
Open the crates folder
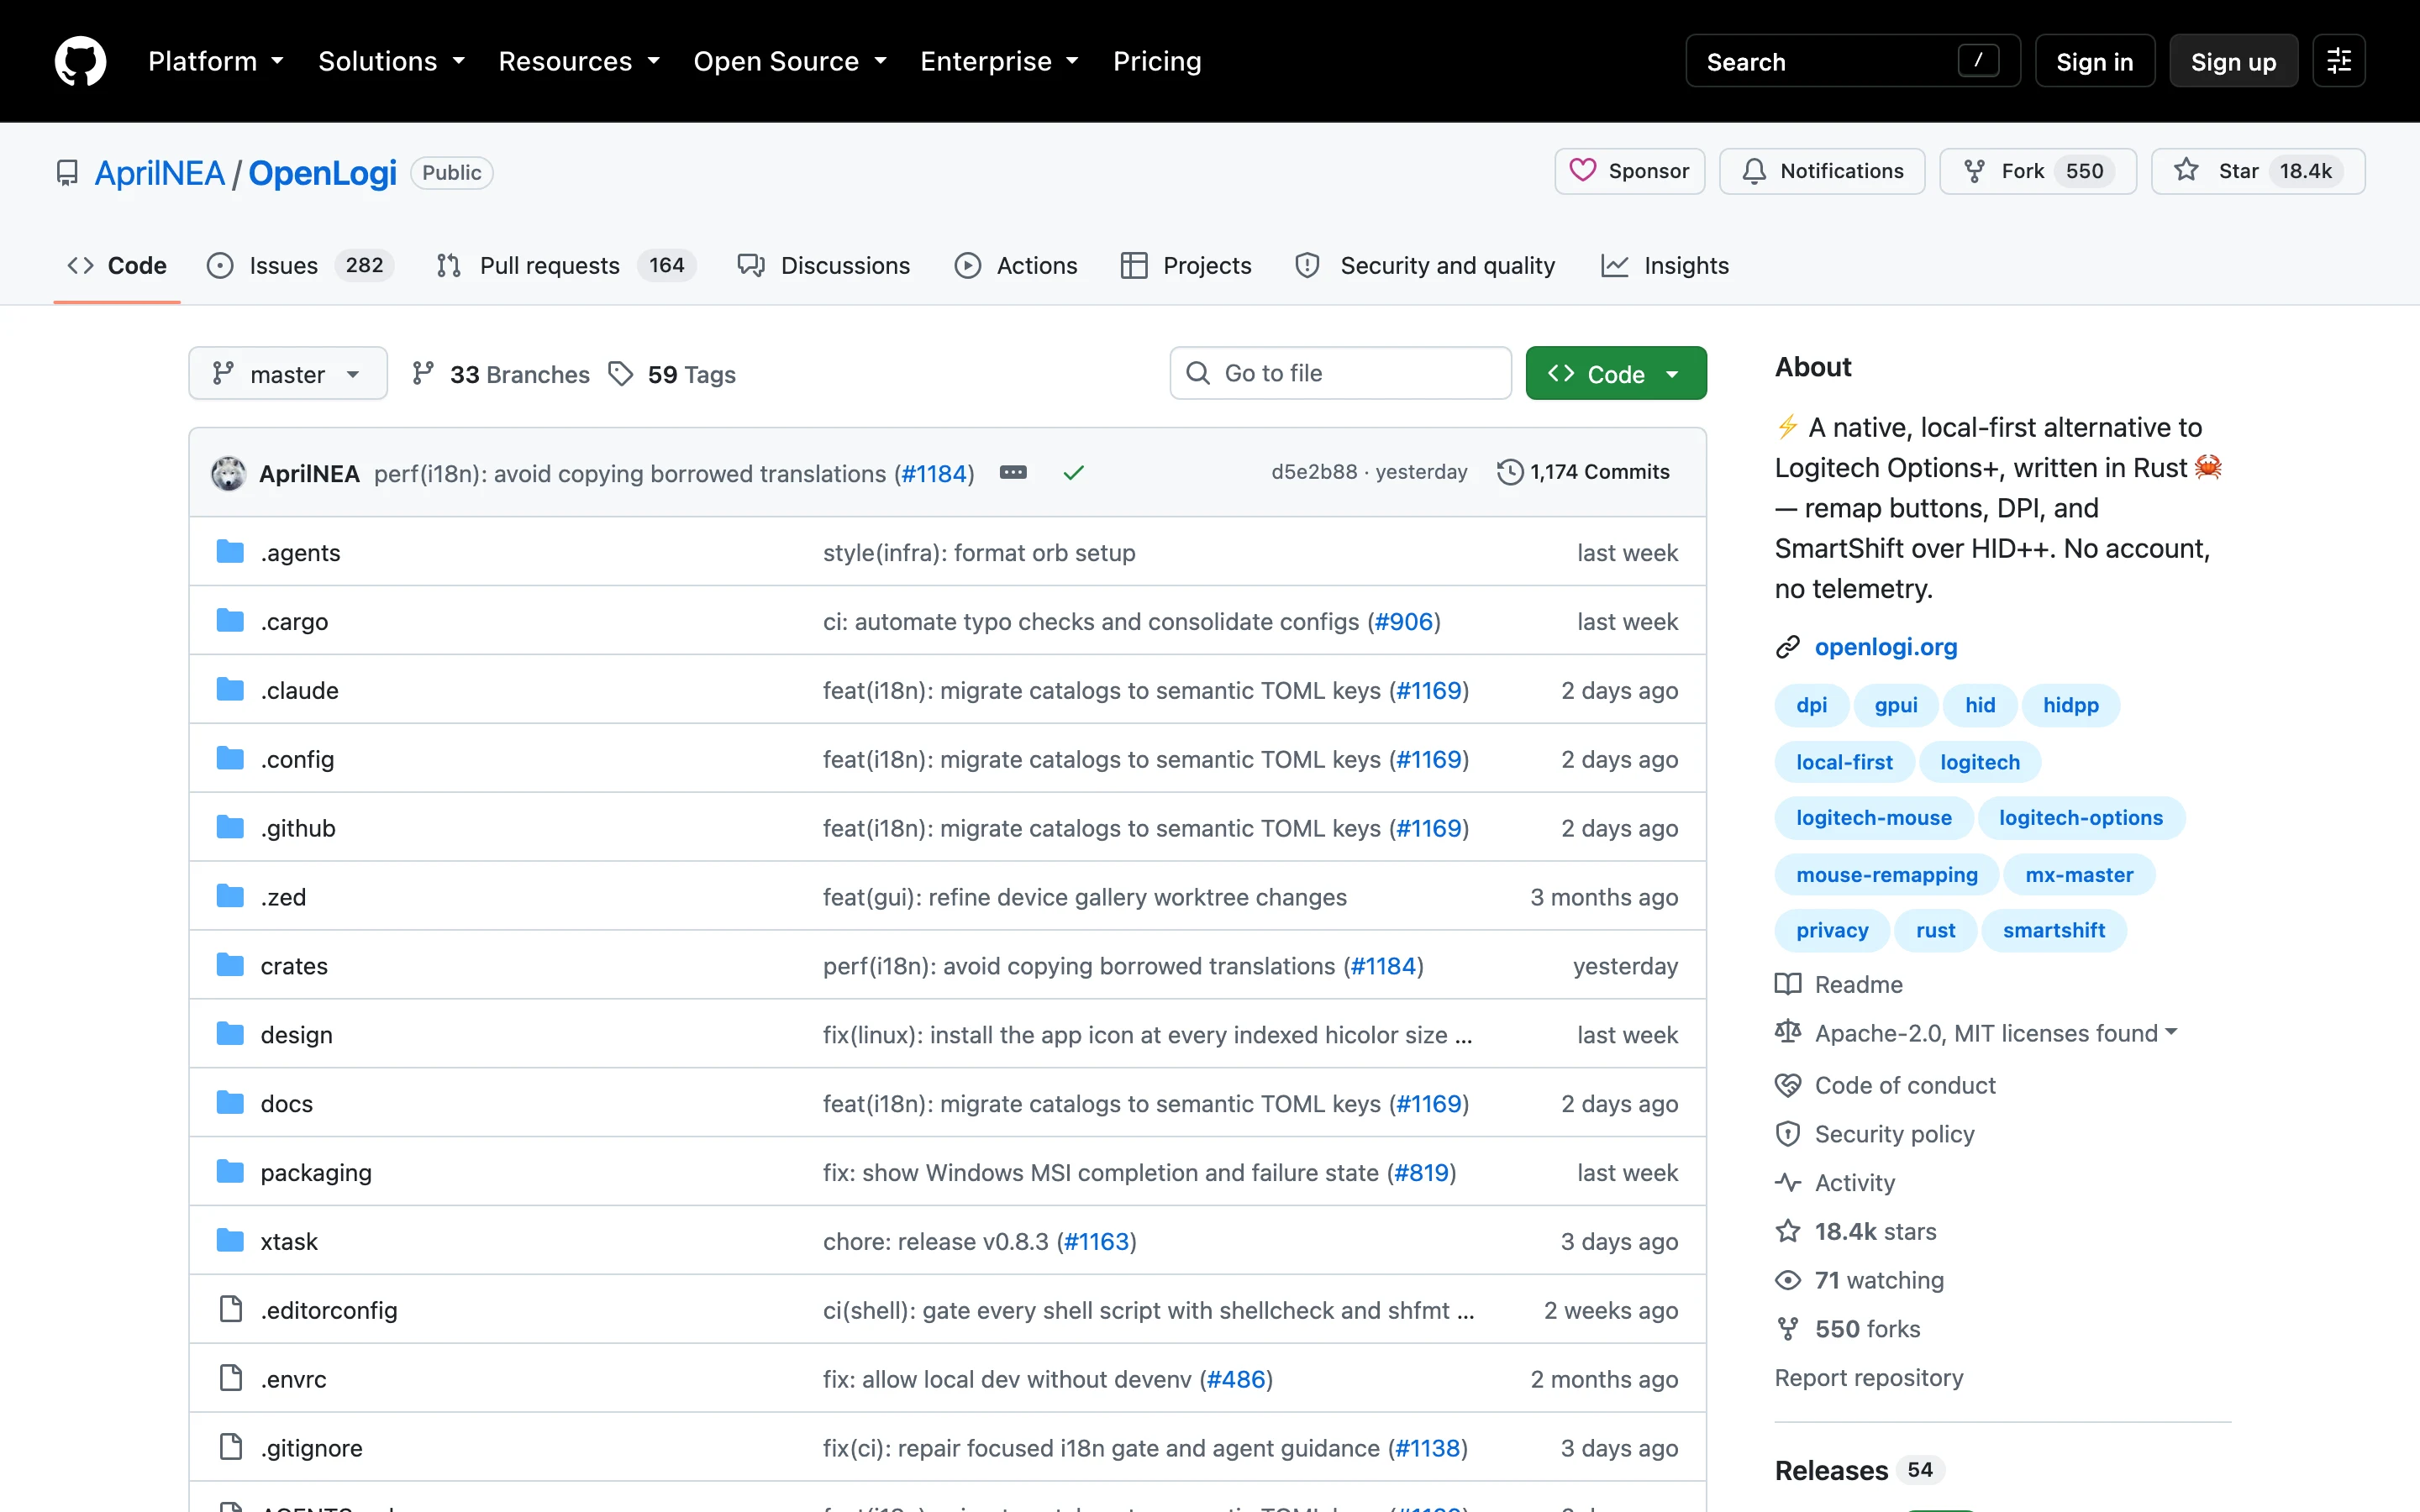point(294,966)
